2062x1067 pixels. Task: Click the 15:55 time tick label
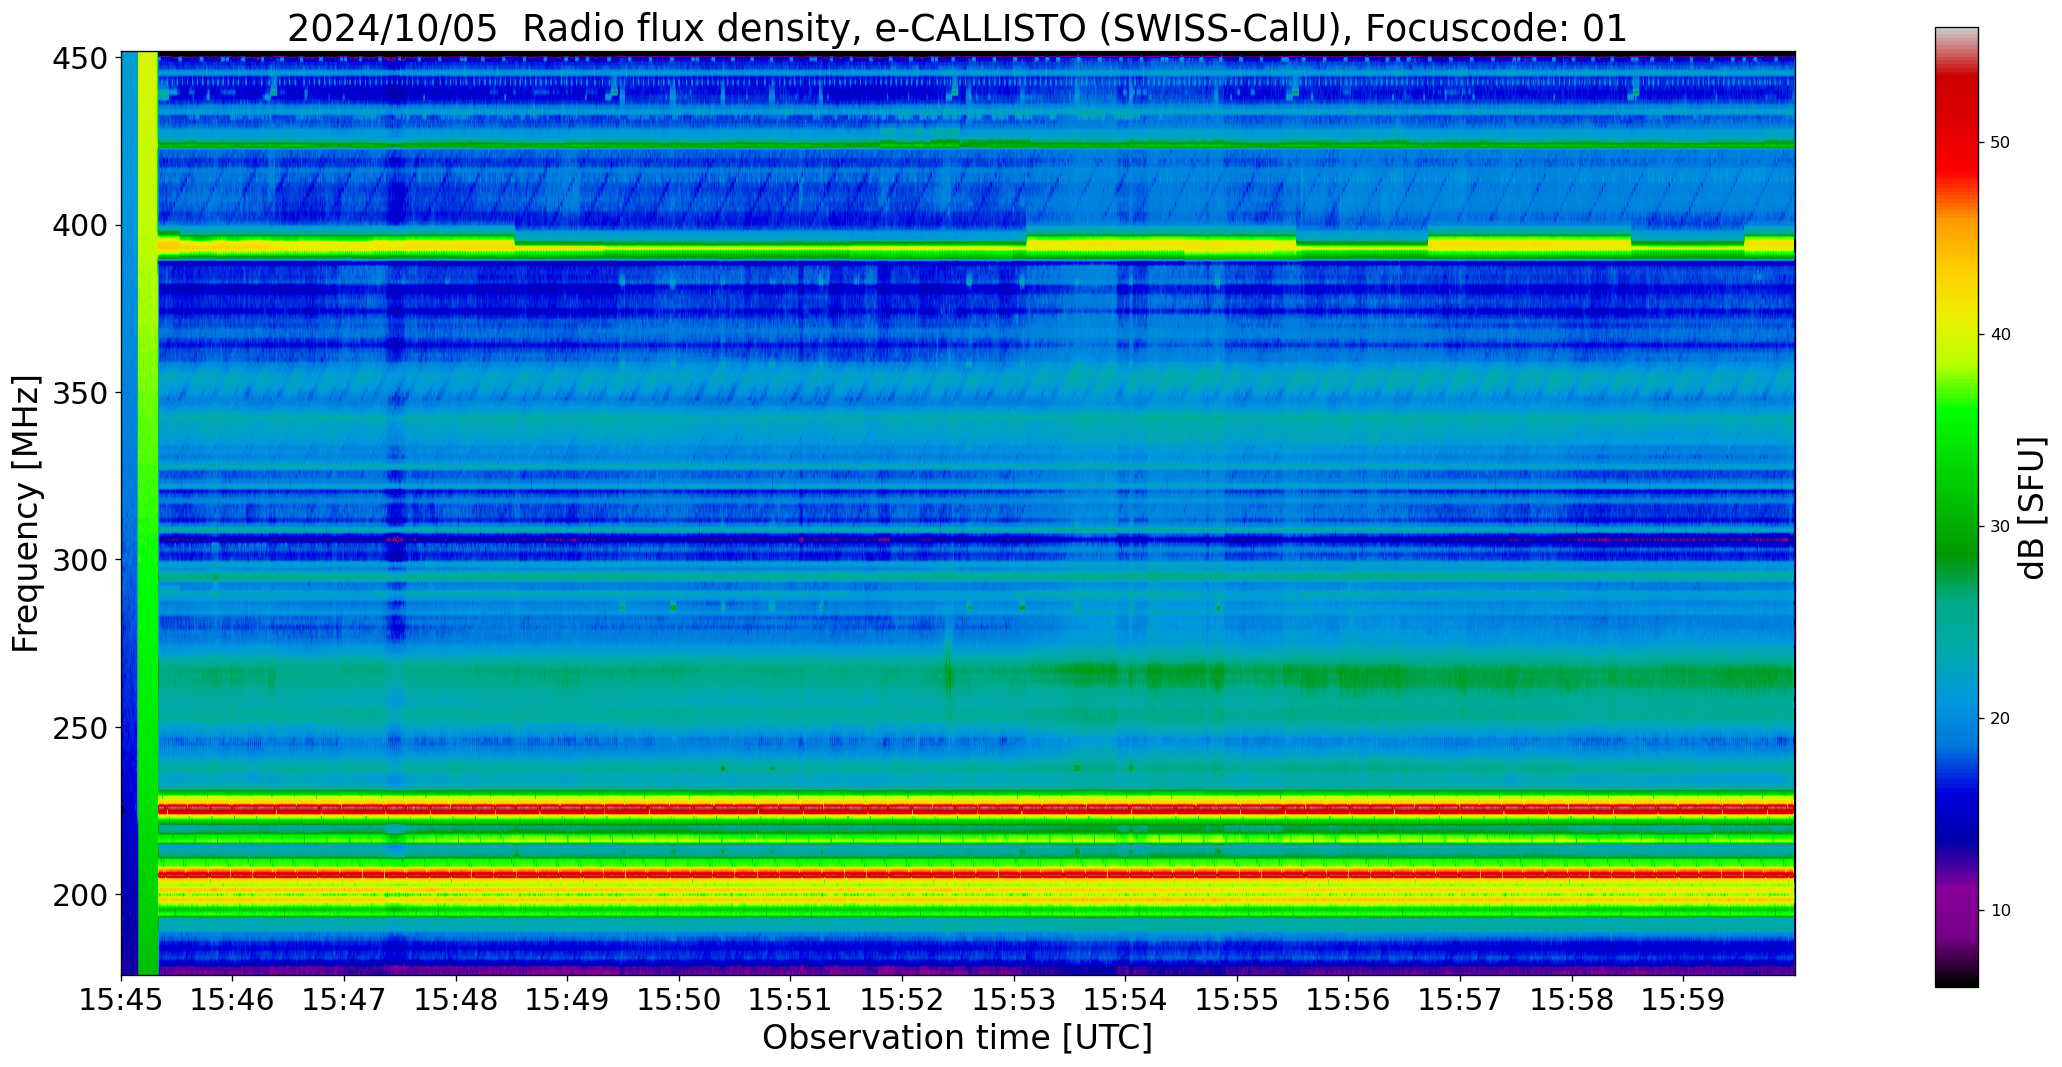pyautogui.click(x=1237, y=1000)
